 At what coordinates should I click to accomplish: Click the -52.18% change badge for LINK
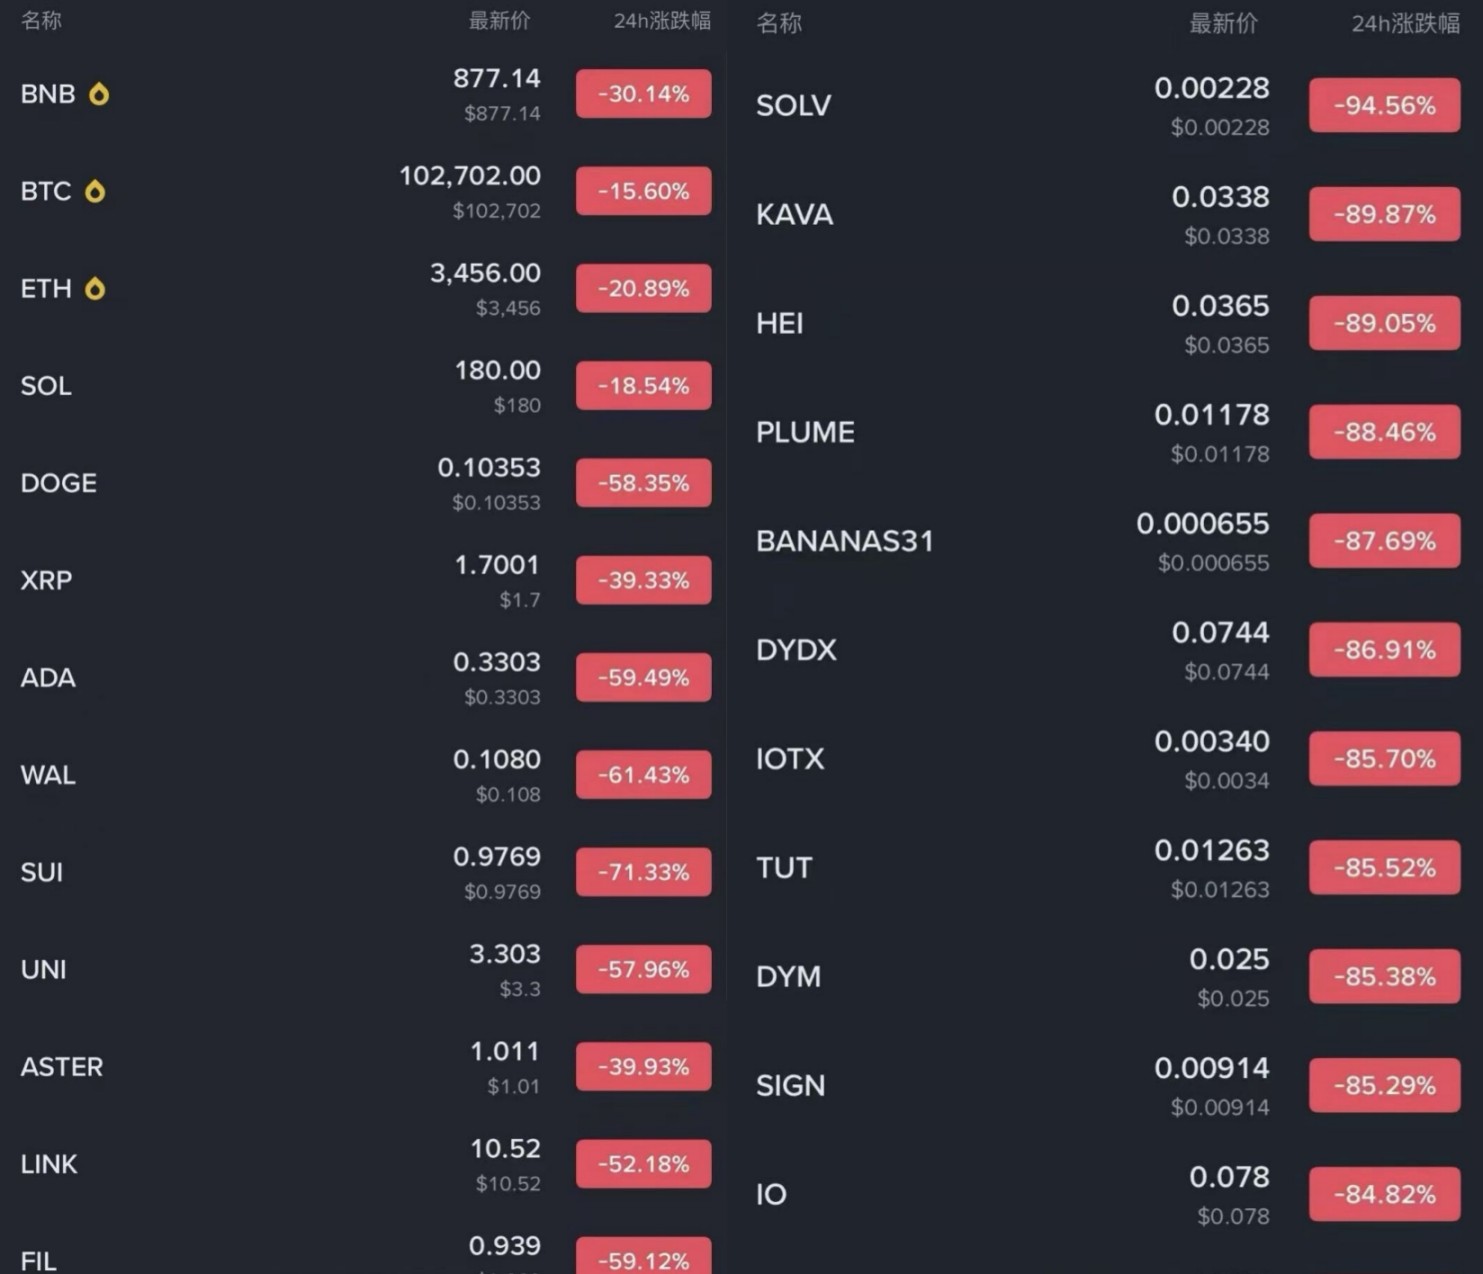(643, 1164)
